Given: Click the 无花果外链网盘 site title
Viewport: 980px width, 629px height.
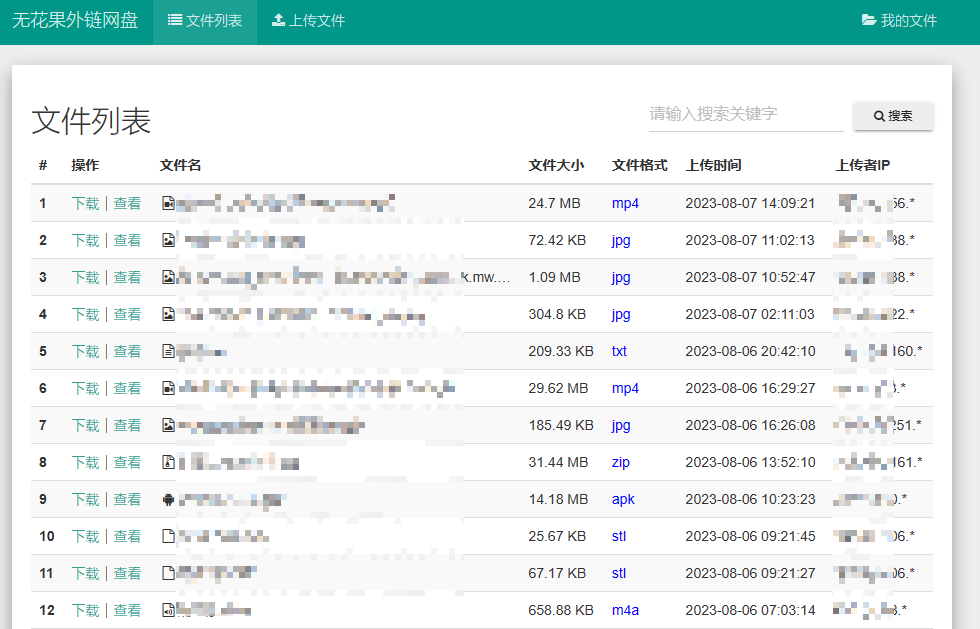Looking at the screenshot, I should [x=75, y=21].
